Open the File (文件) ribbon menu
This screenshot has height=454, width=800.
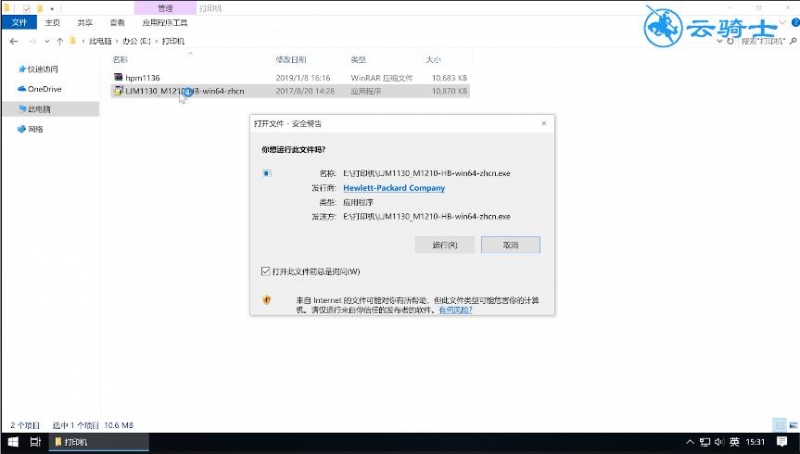point(19,22)
